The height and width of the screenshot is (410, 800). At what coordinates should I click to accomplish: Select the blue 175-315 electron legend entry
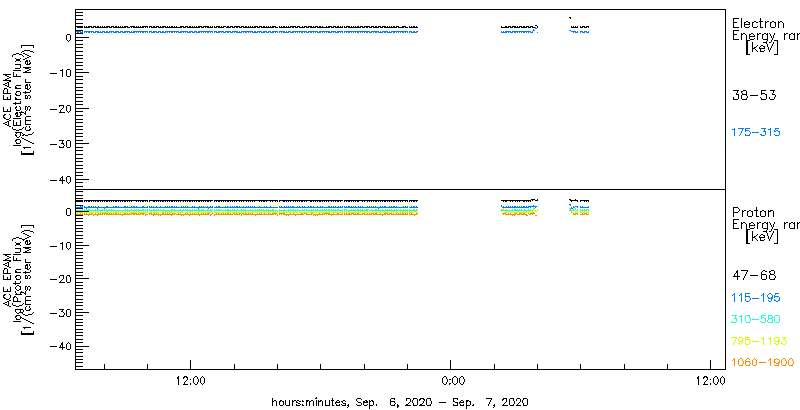tap(756, 133)
